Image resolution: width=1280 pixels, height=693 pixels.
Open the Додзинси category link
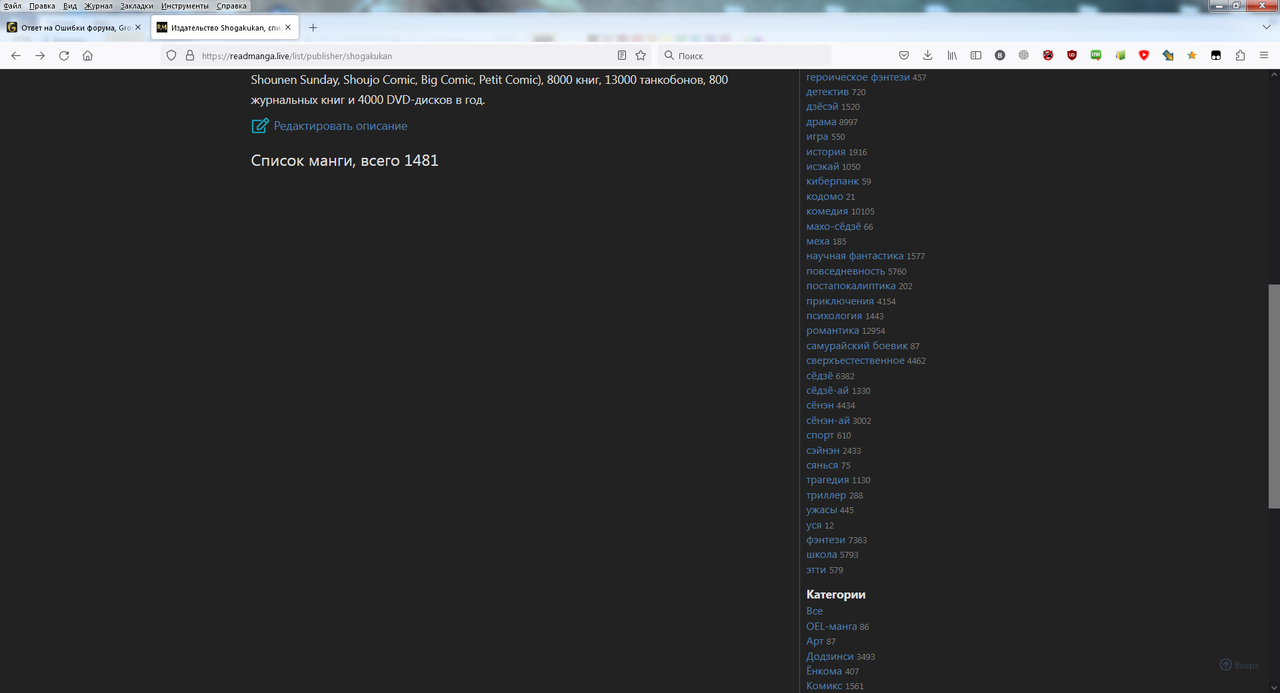(x=830, y=657)
